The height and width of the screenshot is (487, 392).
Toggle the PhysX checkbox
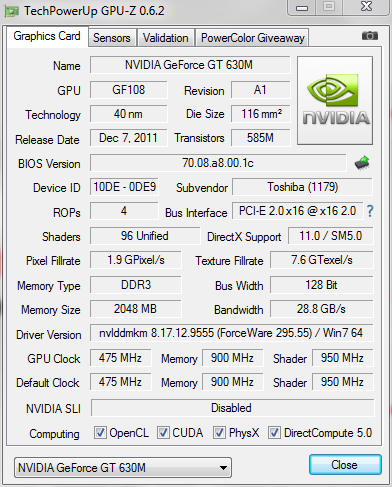[x=219, y=433]
